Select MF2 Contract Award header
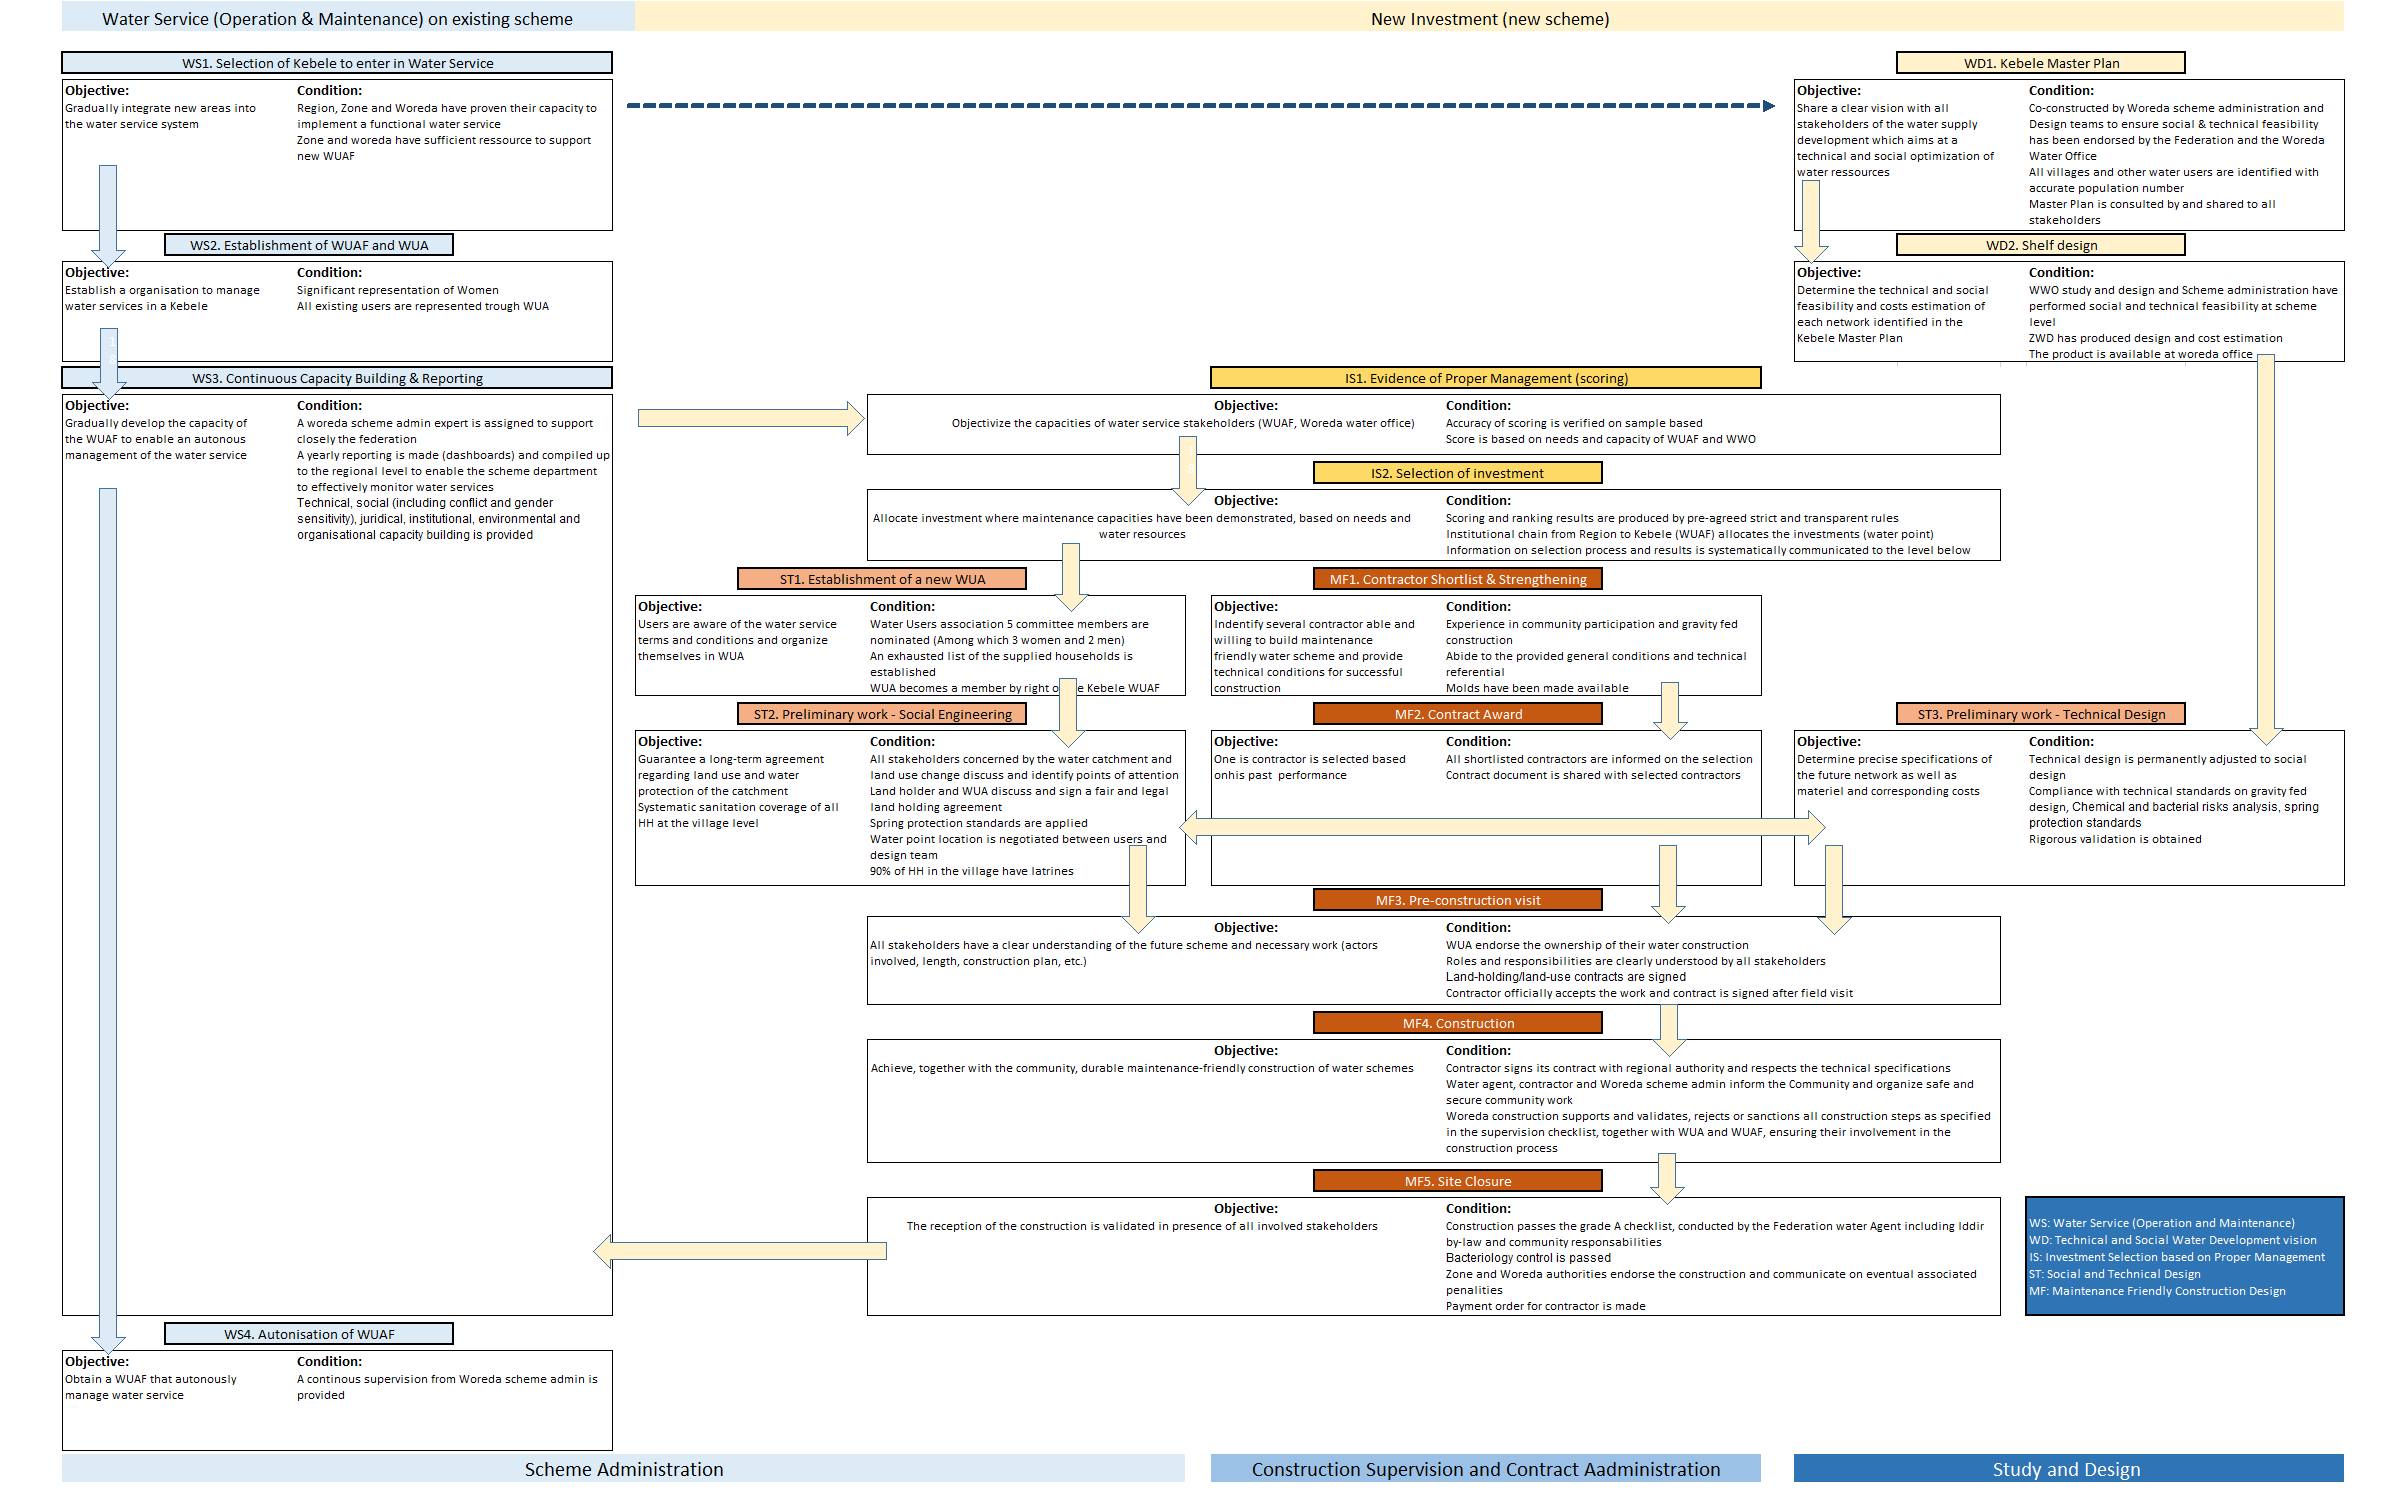The width and height of the screenshot is (2406, 1503). (1457, 714)
